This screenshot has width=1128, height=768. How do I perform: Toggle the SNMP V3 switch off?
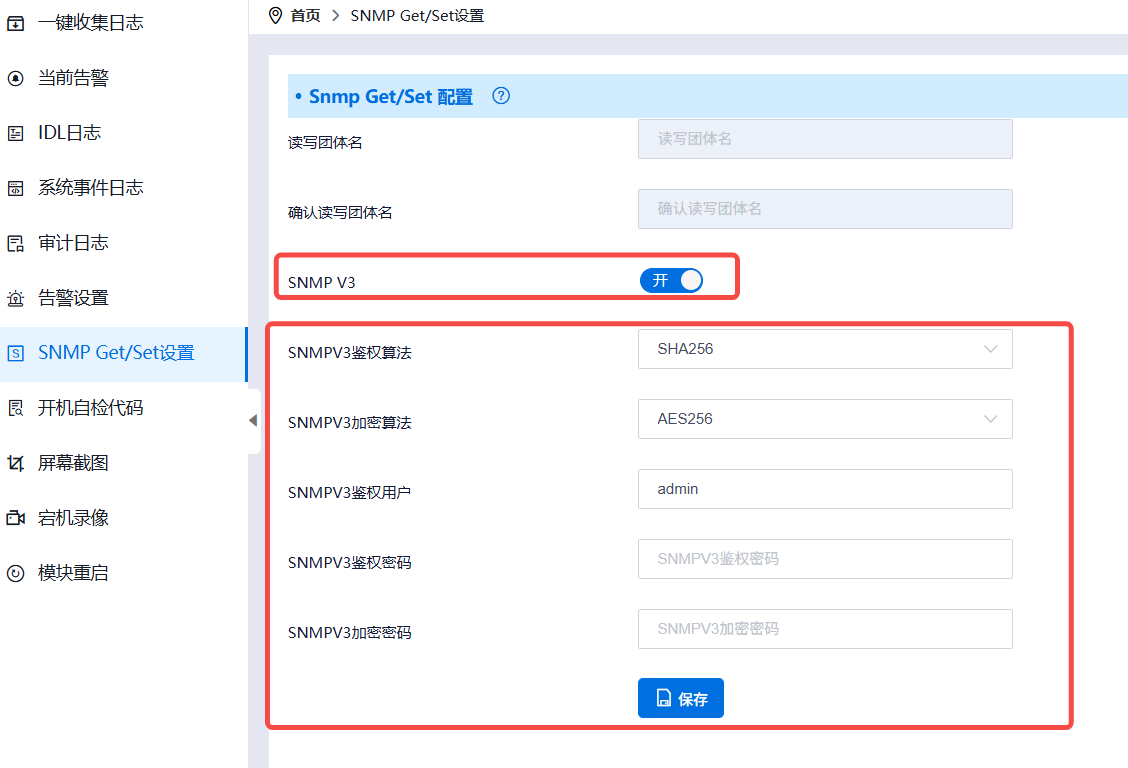coord(671,281)
